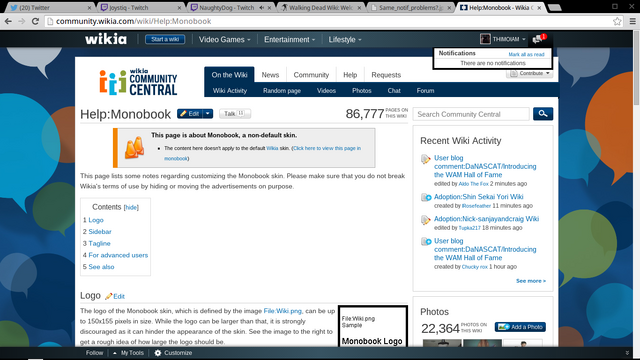The height and width of the screenshot is (360, 640).
Task: Switch to the Same_notif_problems tab
Action: tap(411, 8)
